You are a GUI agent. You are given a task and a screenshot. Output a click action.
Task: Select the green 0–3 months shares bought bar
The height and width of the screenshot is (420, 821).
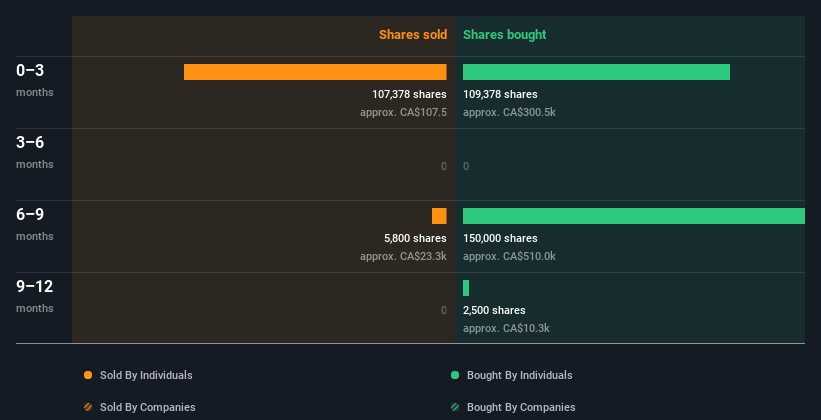(x=596, y=72)
